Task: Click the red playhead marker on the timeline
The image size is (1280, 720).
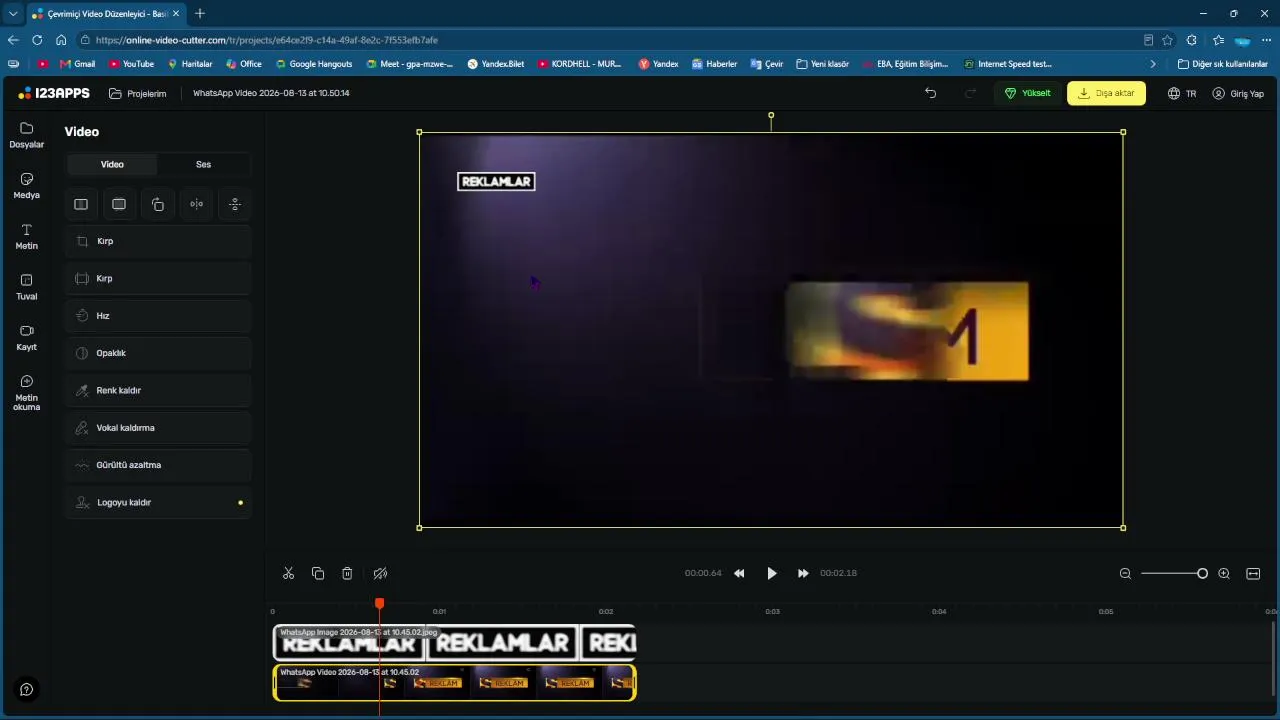Action: click(379, 603)
